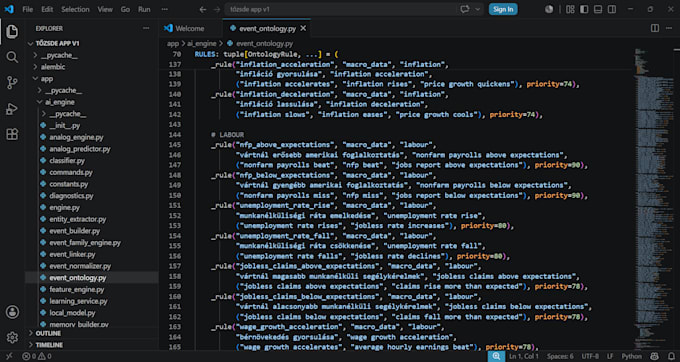Open Customize Layout icon
Image resolution: width=680 pixels, height=362 pixels.
570,9
